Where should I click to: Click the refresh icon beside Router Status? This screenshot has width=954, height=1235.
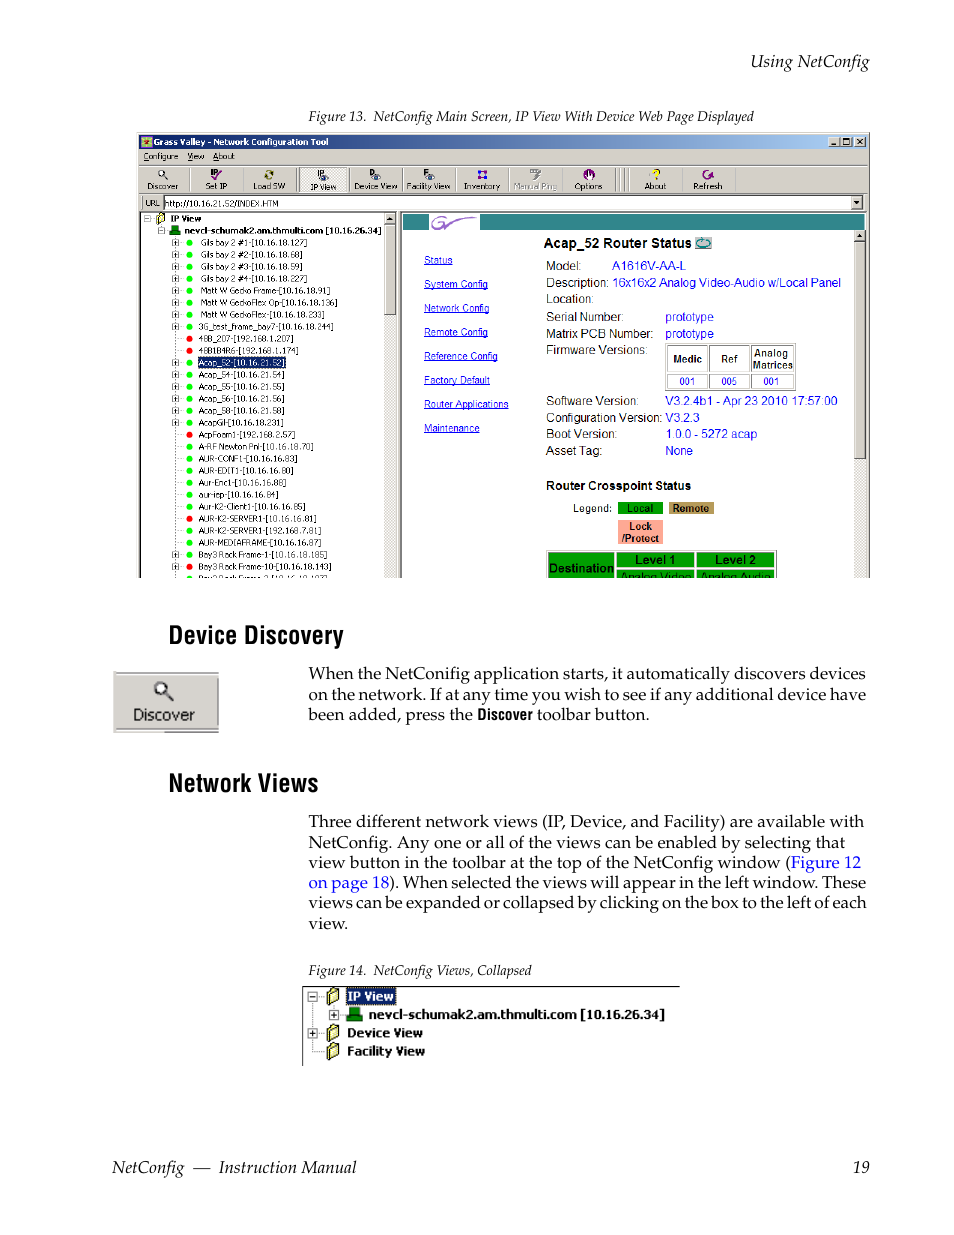tap(703, 243)
